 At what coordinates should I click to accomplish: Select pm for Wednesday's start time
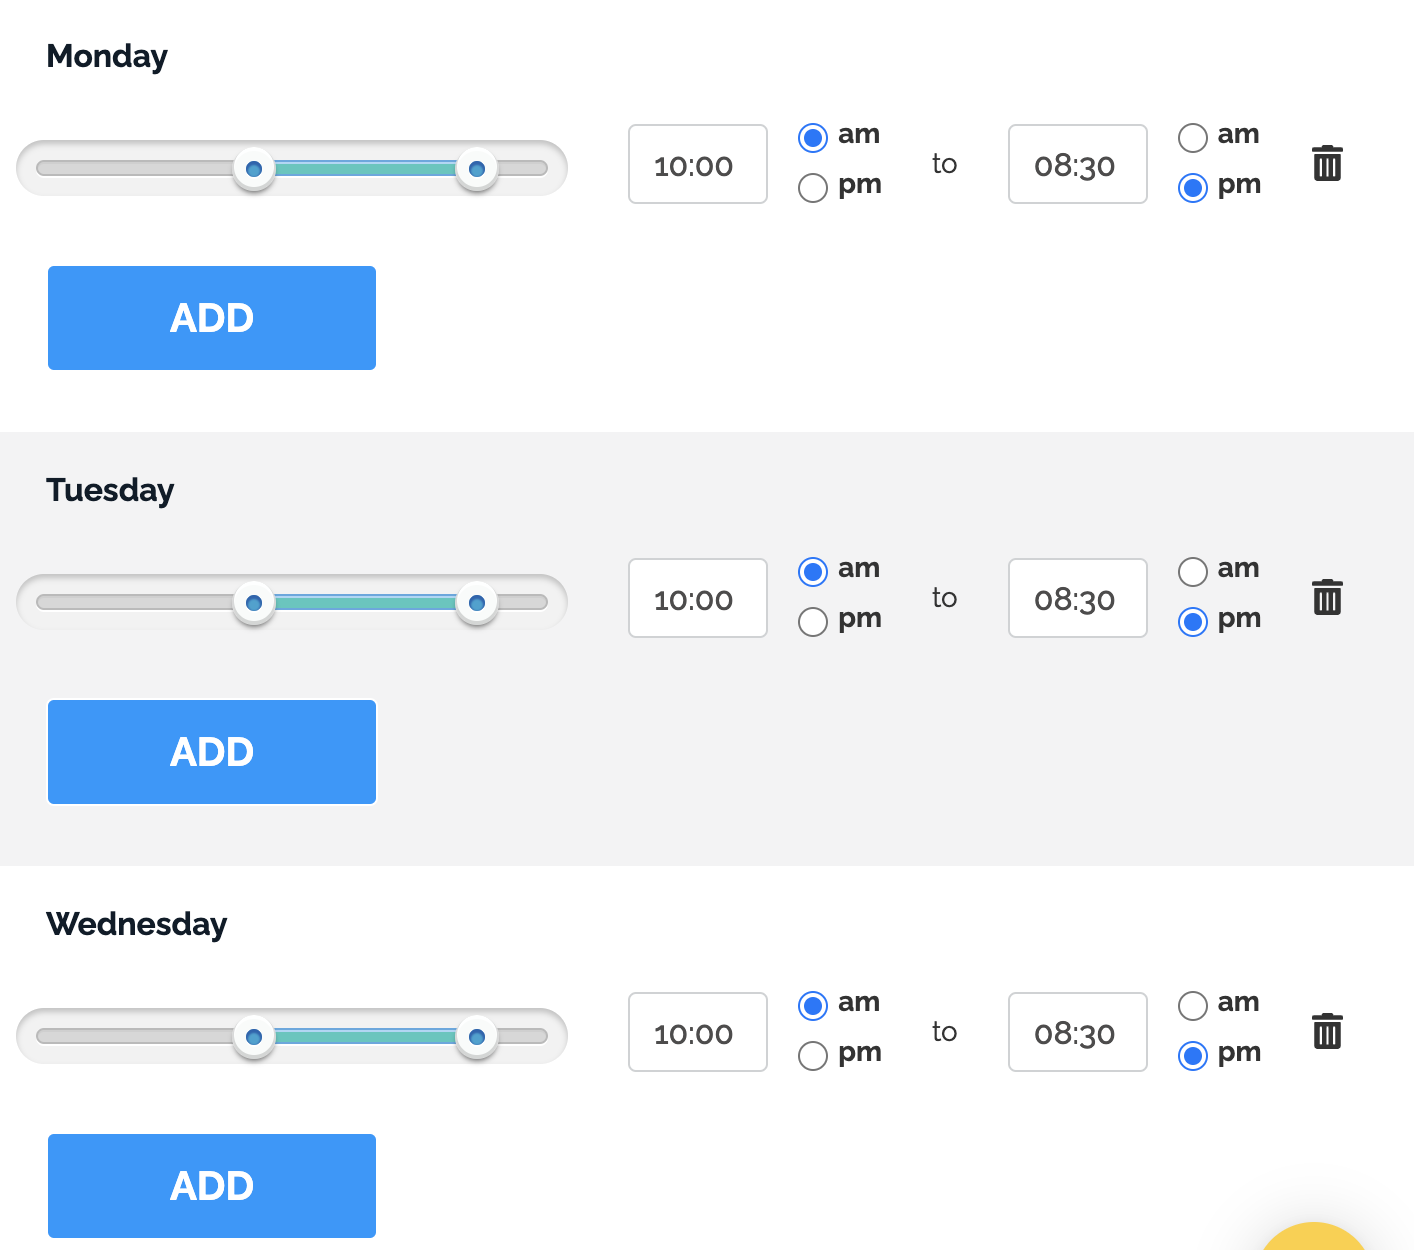pos(813,1055)
